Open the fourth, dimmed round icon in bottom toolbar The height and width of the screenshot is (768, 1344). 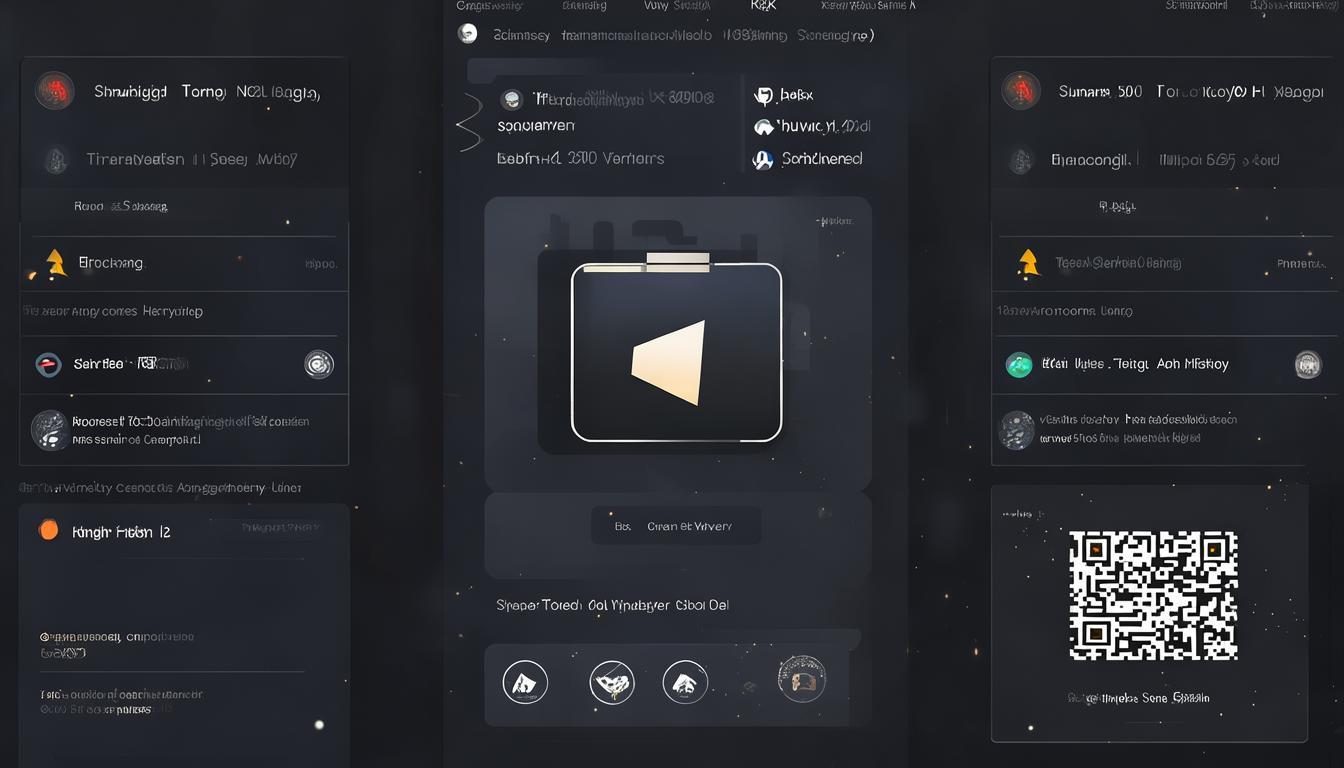801,679
